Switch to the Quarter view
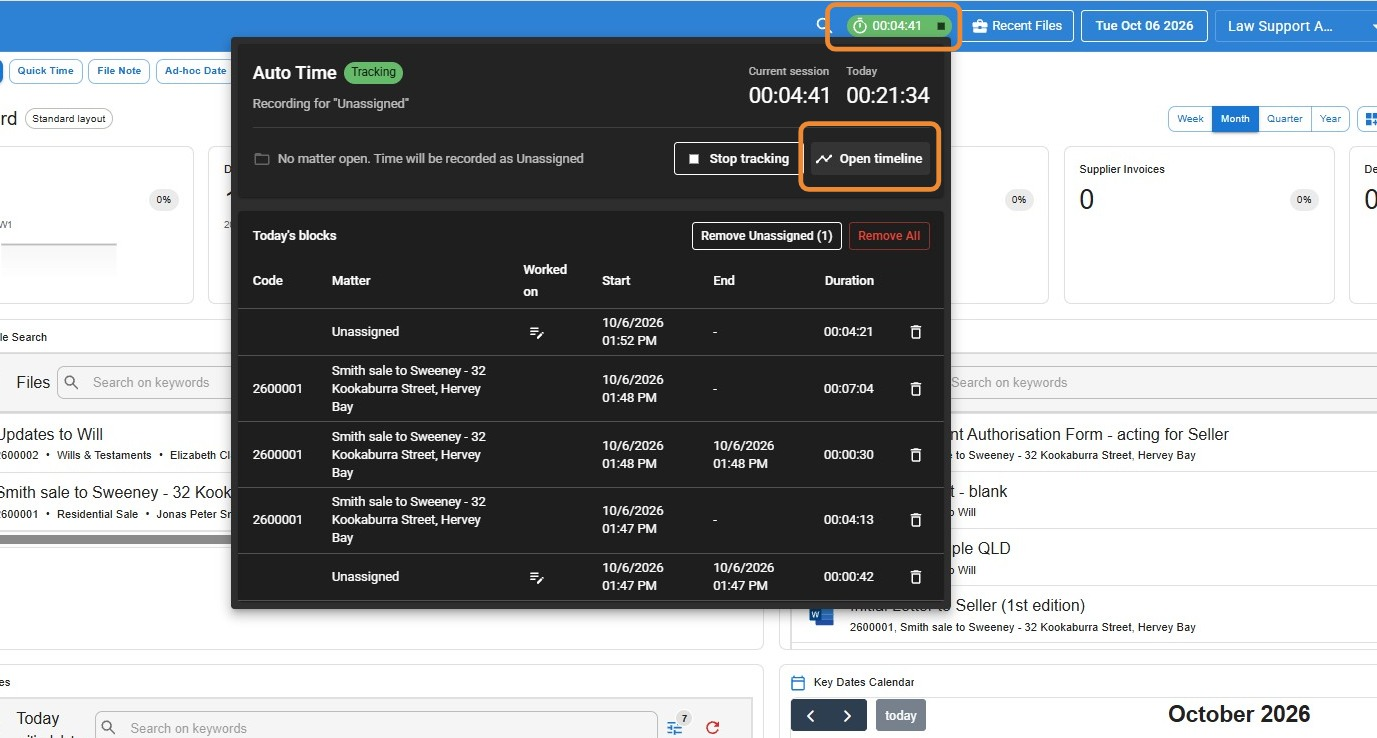Viewport: 1377px width, 738px height. click(1285, 119)
